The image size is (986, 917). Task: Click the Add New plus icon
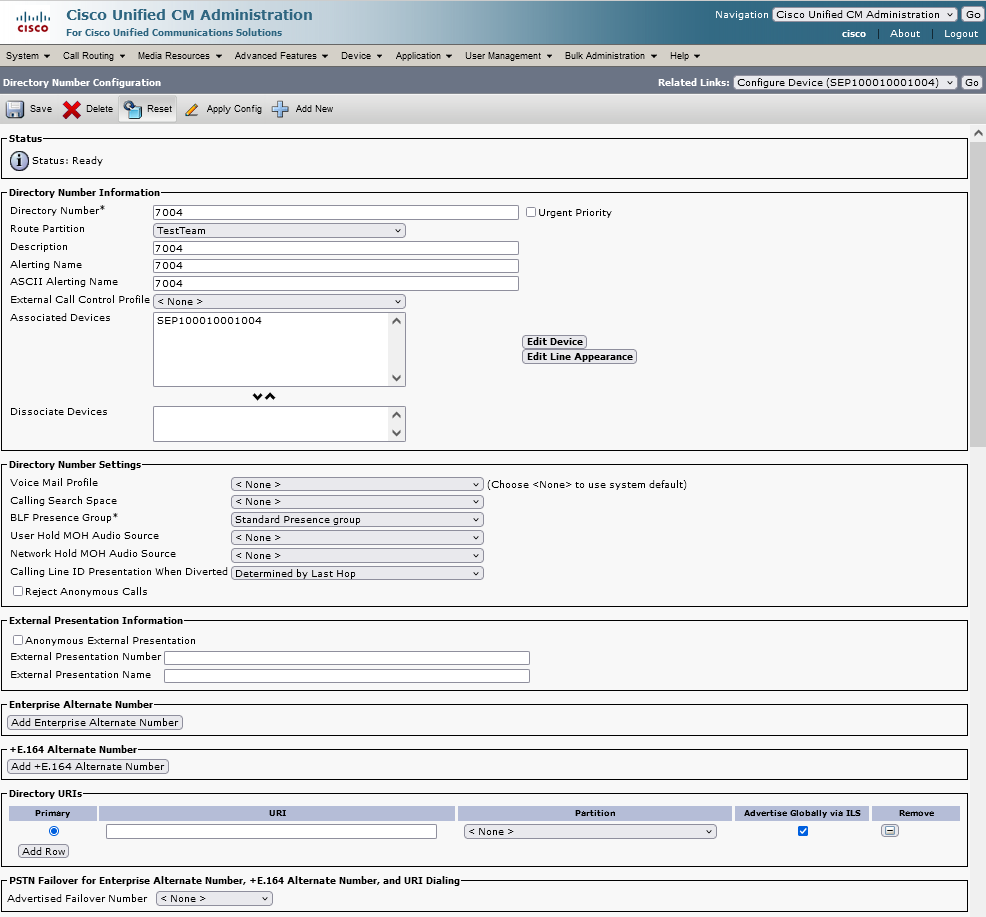[x=280, y=109]
